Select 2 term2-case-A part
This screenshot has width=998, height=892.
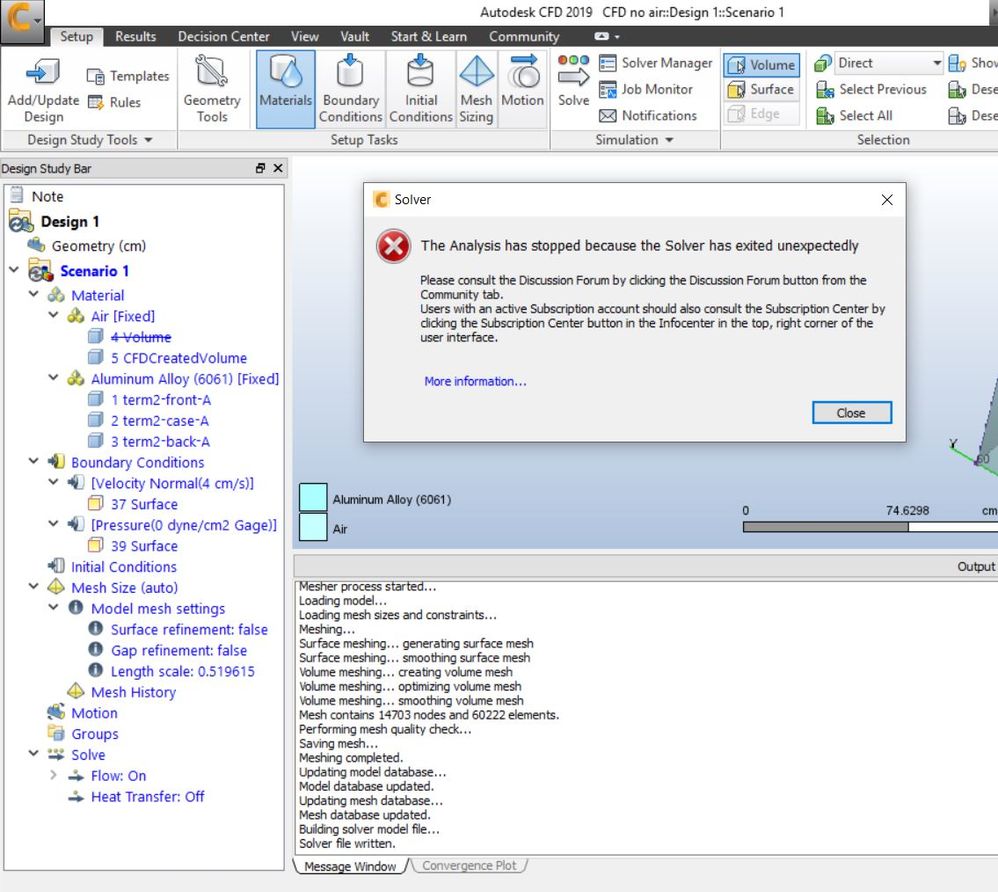click(x=159, y=421)
